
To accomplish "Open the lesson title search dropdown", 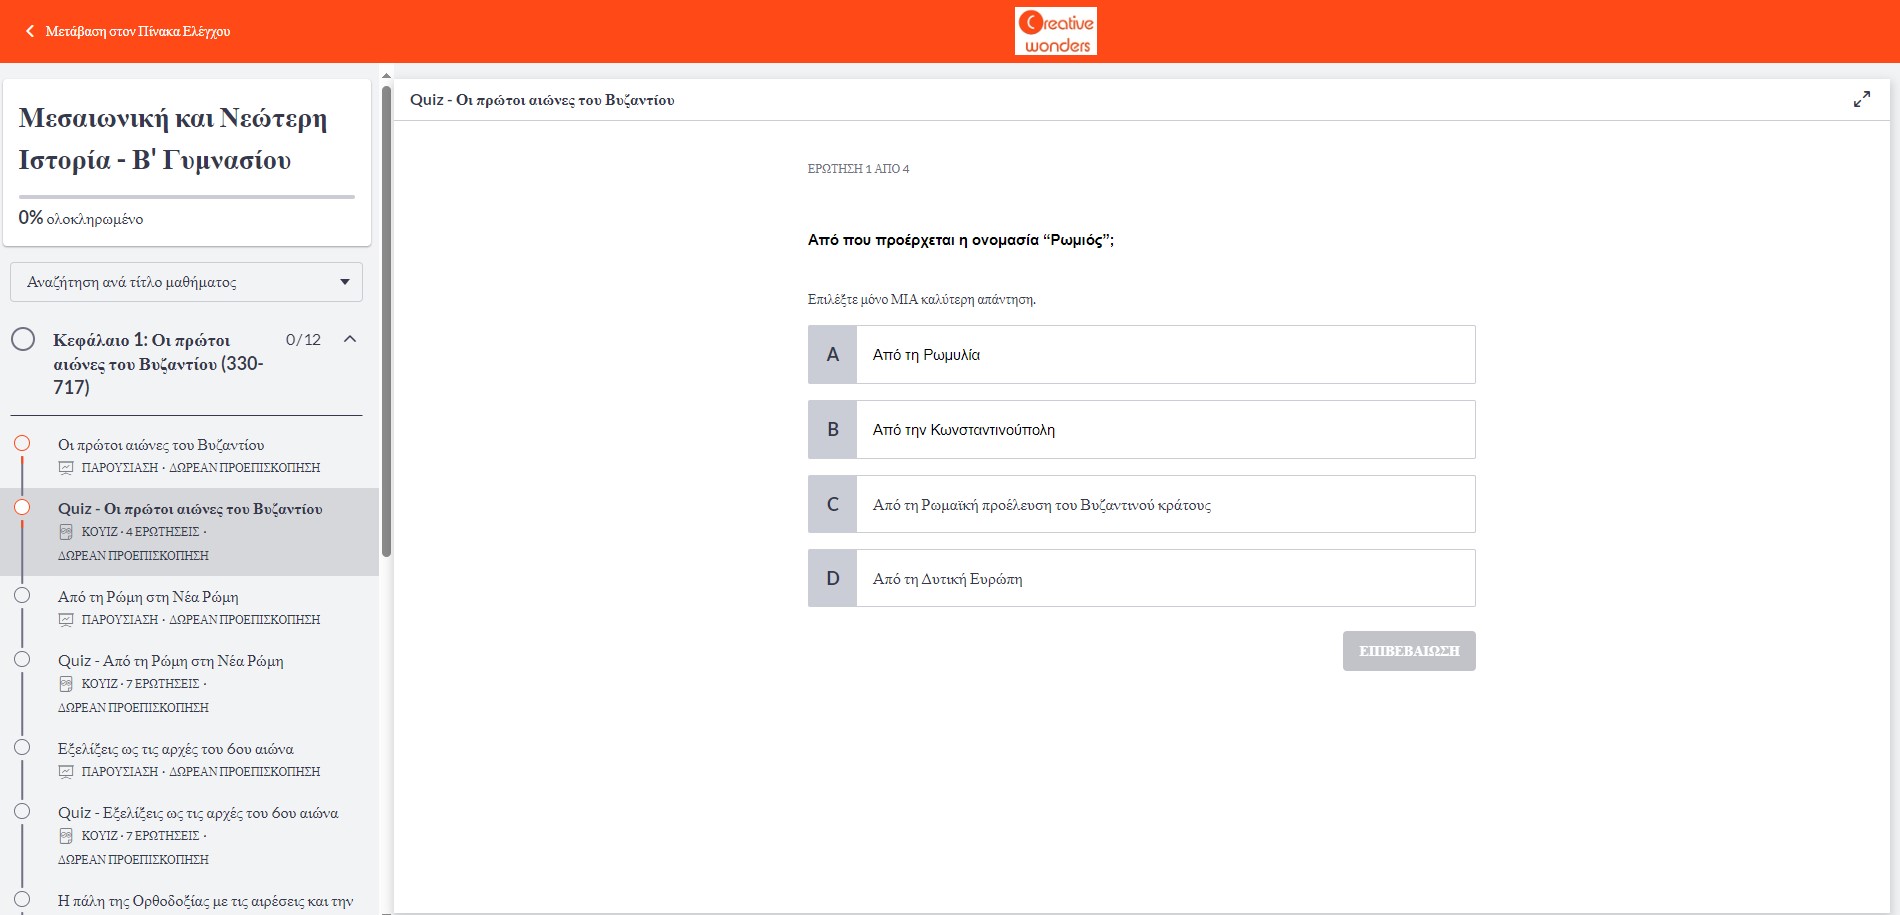I will click(186, 282).
